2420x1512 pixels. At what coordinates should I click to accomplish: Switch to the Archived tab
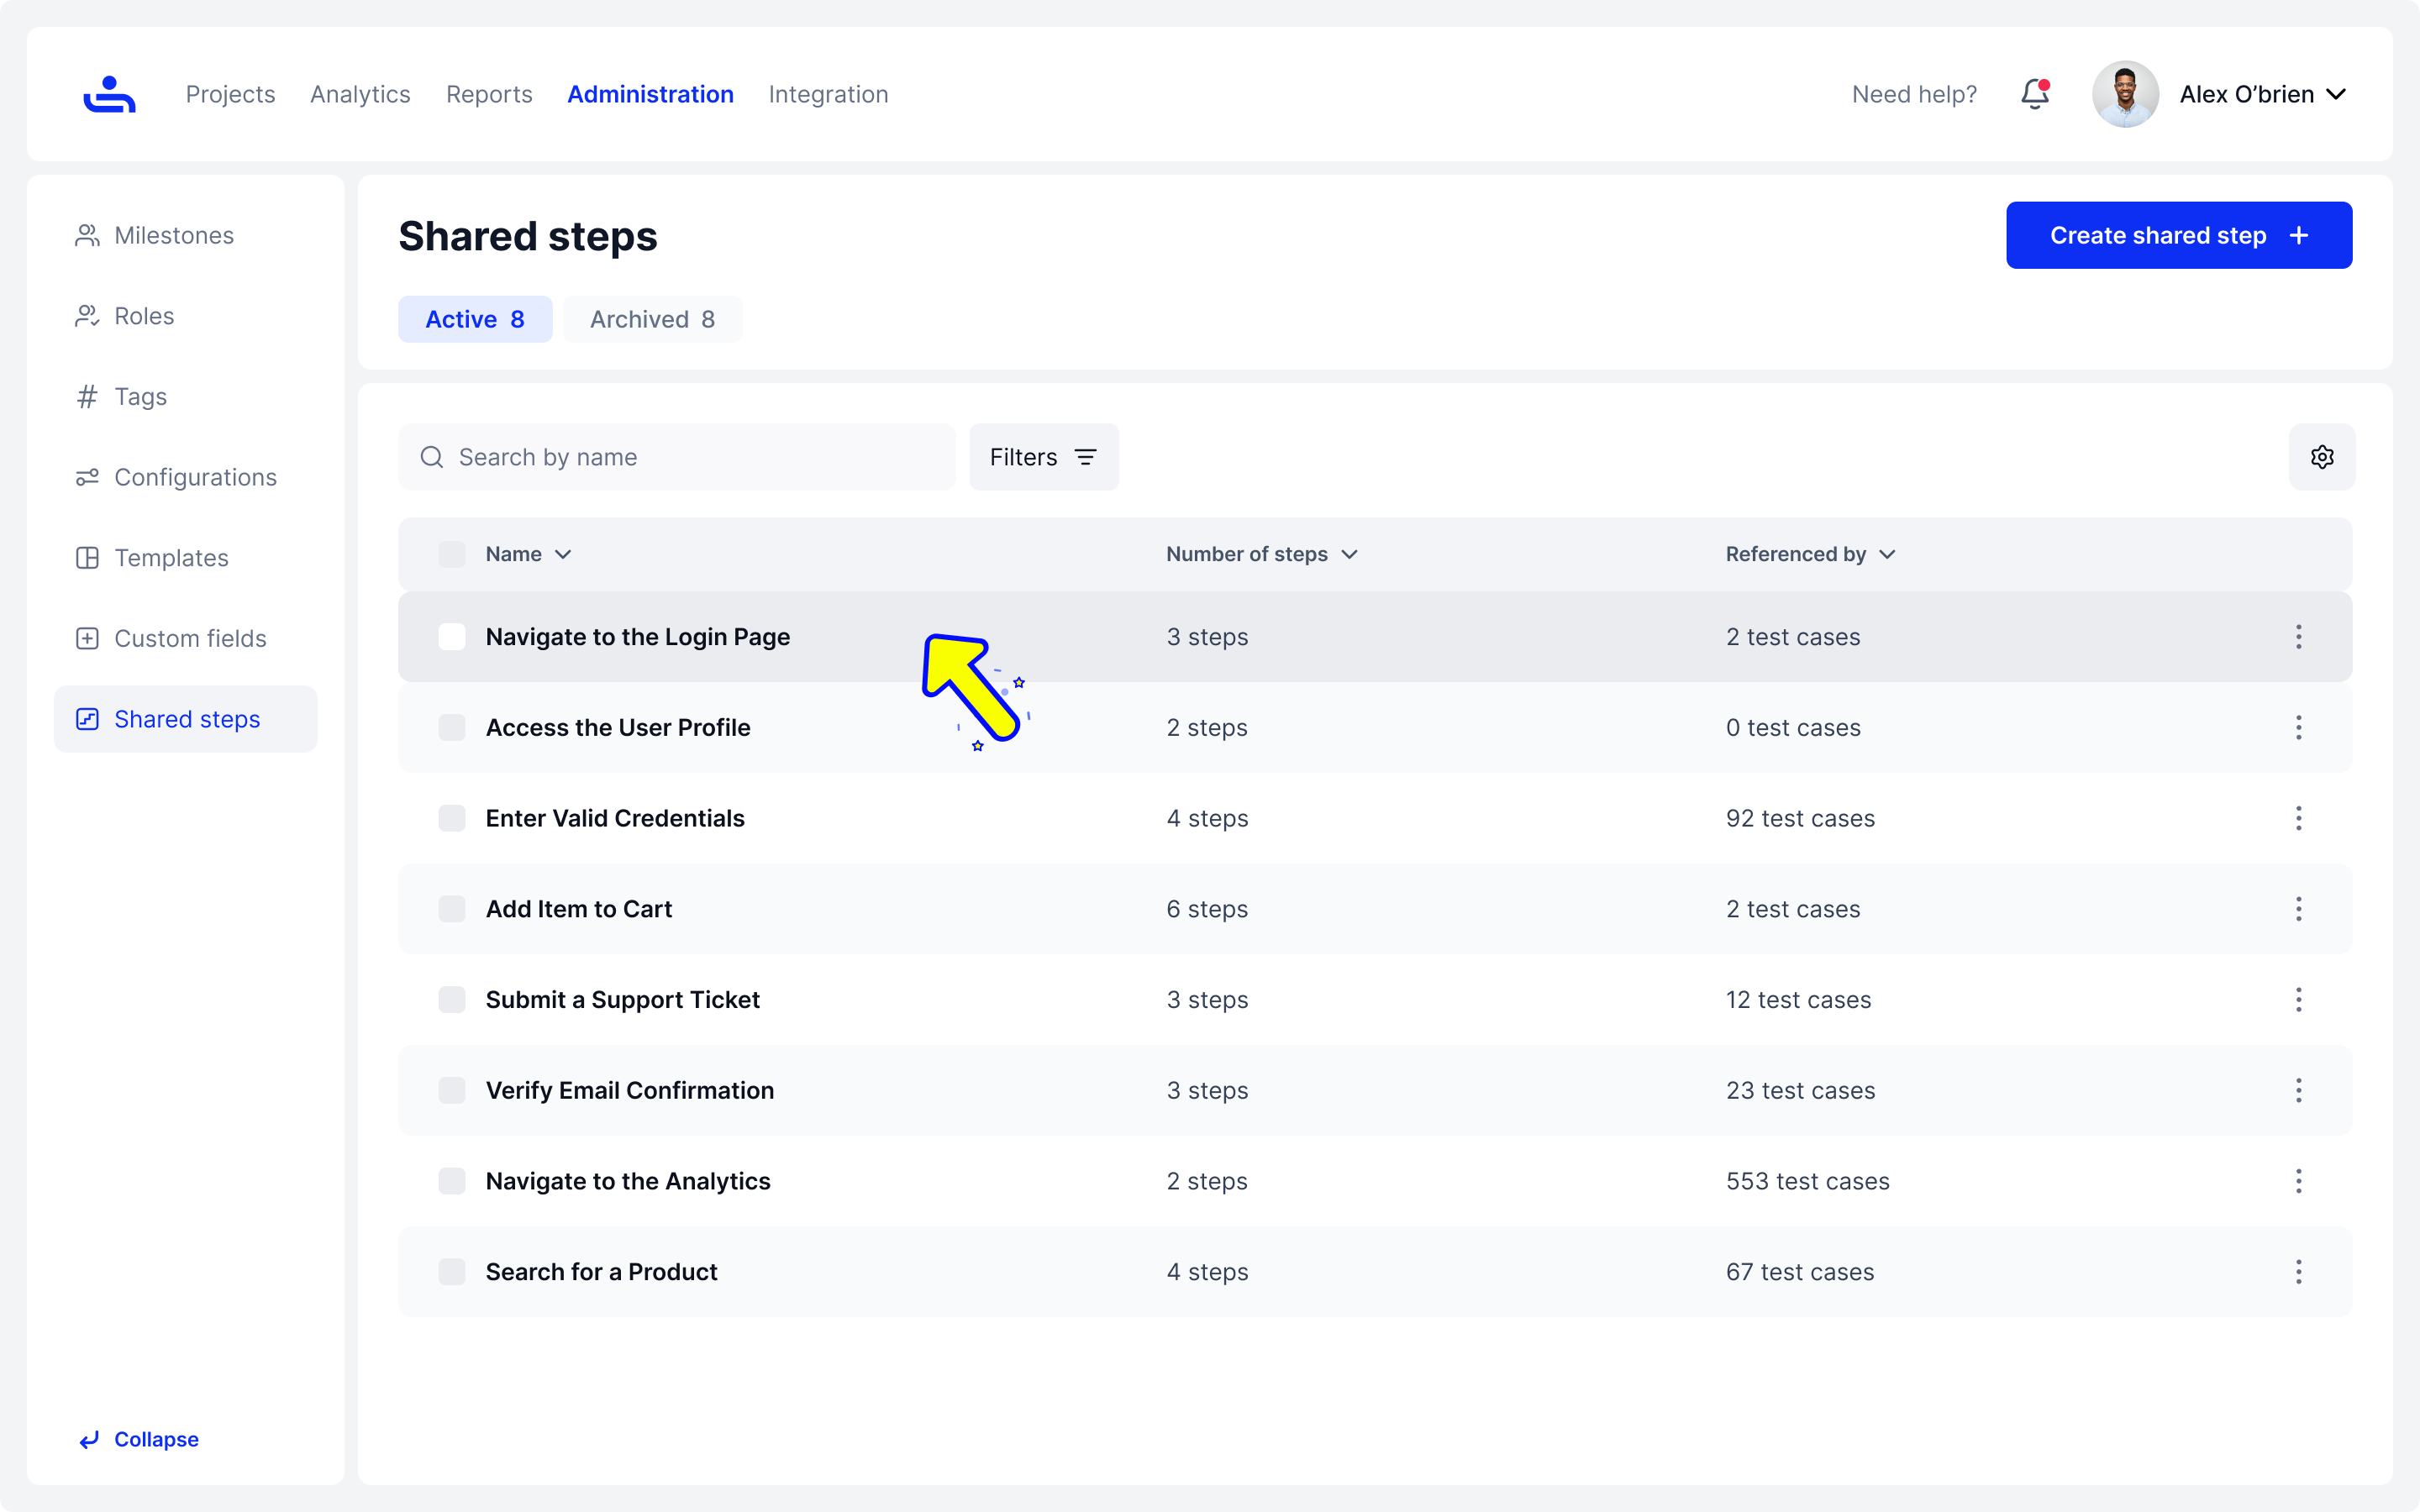(652, 319)
